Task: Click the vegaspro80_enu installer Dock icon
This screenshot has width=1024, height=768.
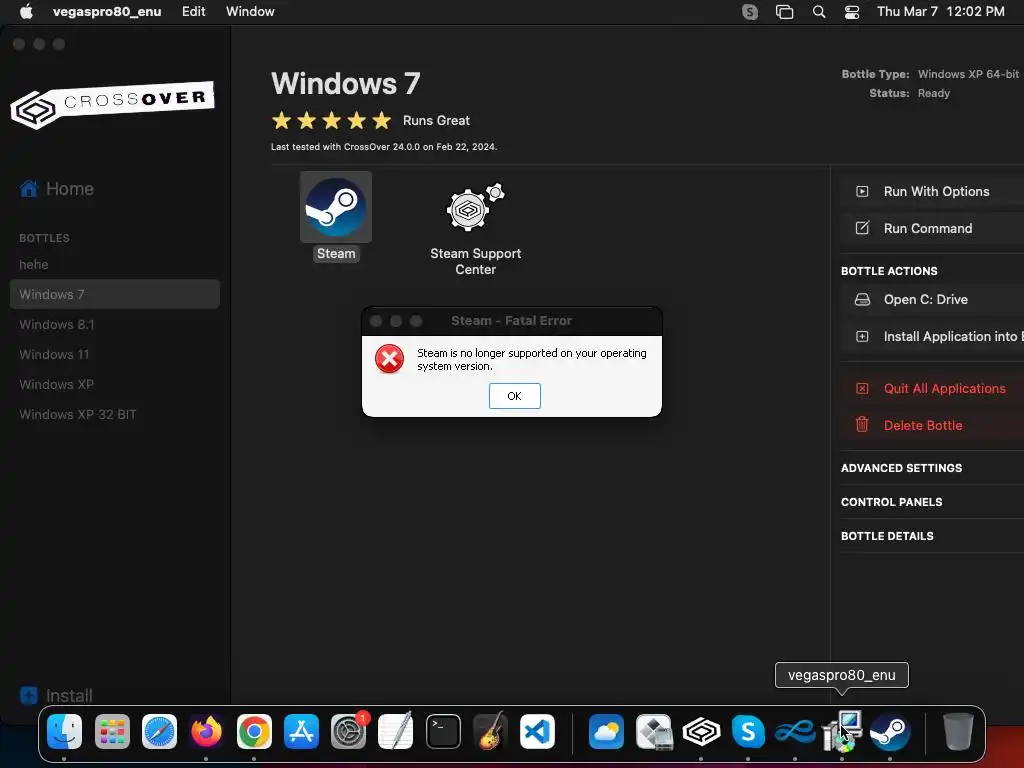Action: 842,731
